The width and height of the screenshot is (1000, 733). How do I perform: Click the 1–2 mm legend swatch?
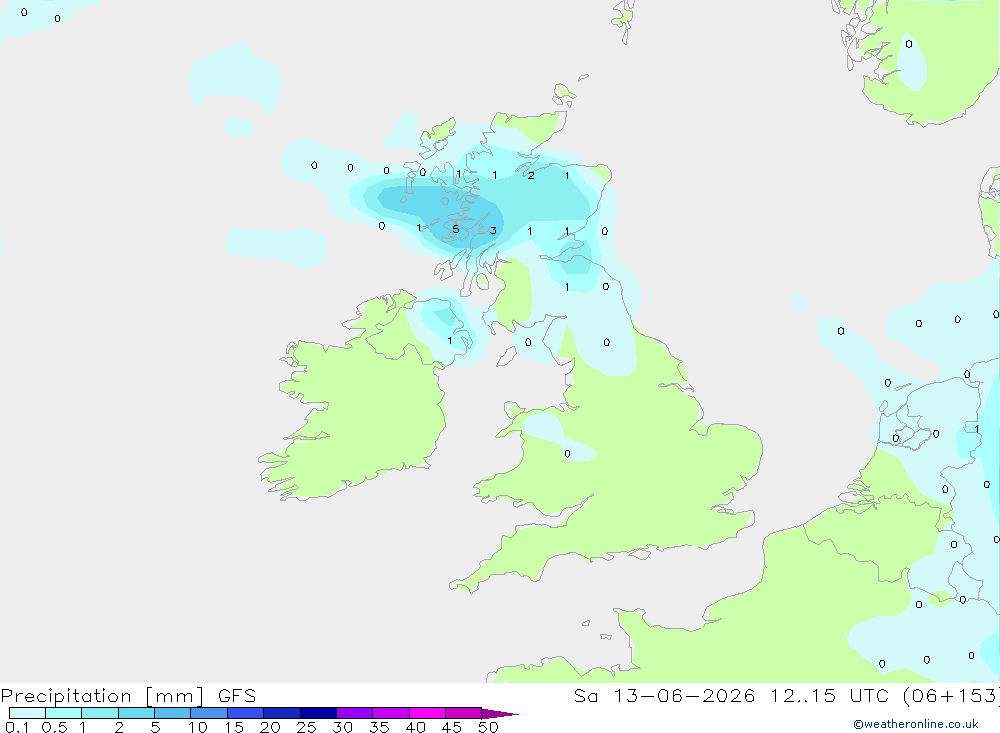(x=100, y=713)
